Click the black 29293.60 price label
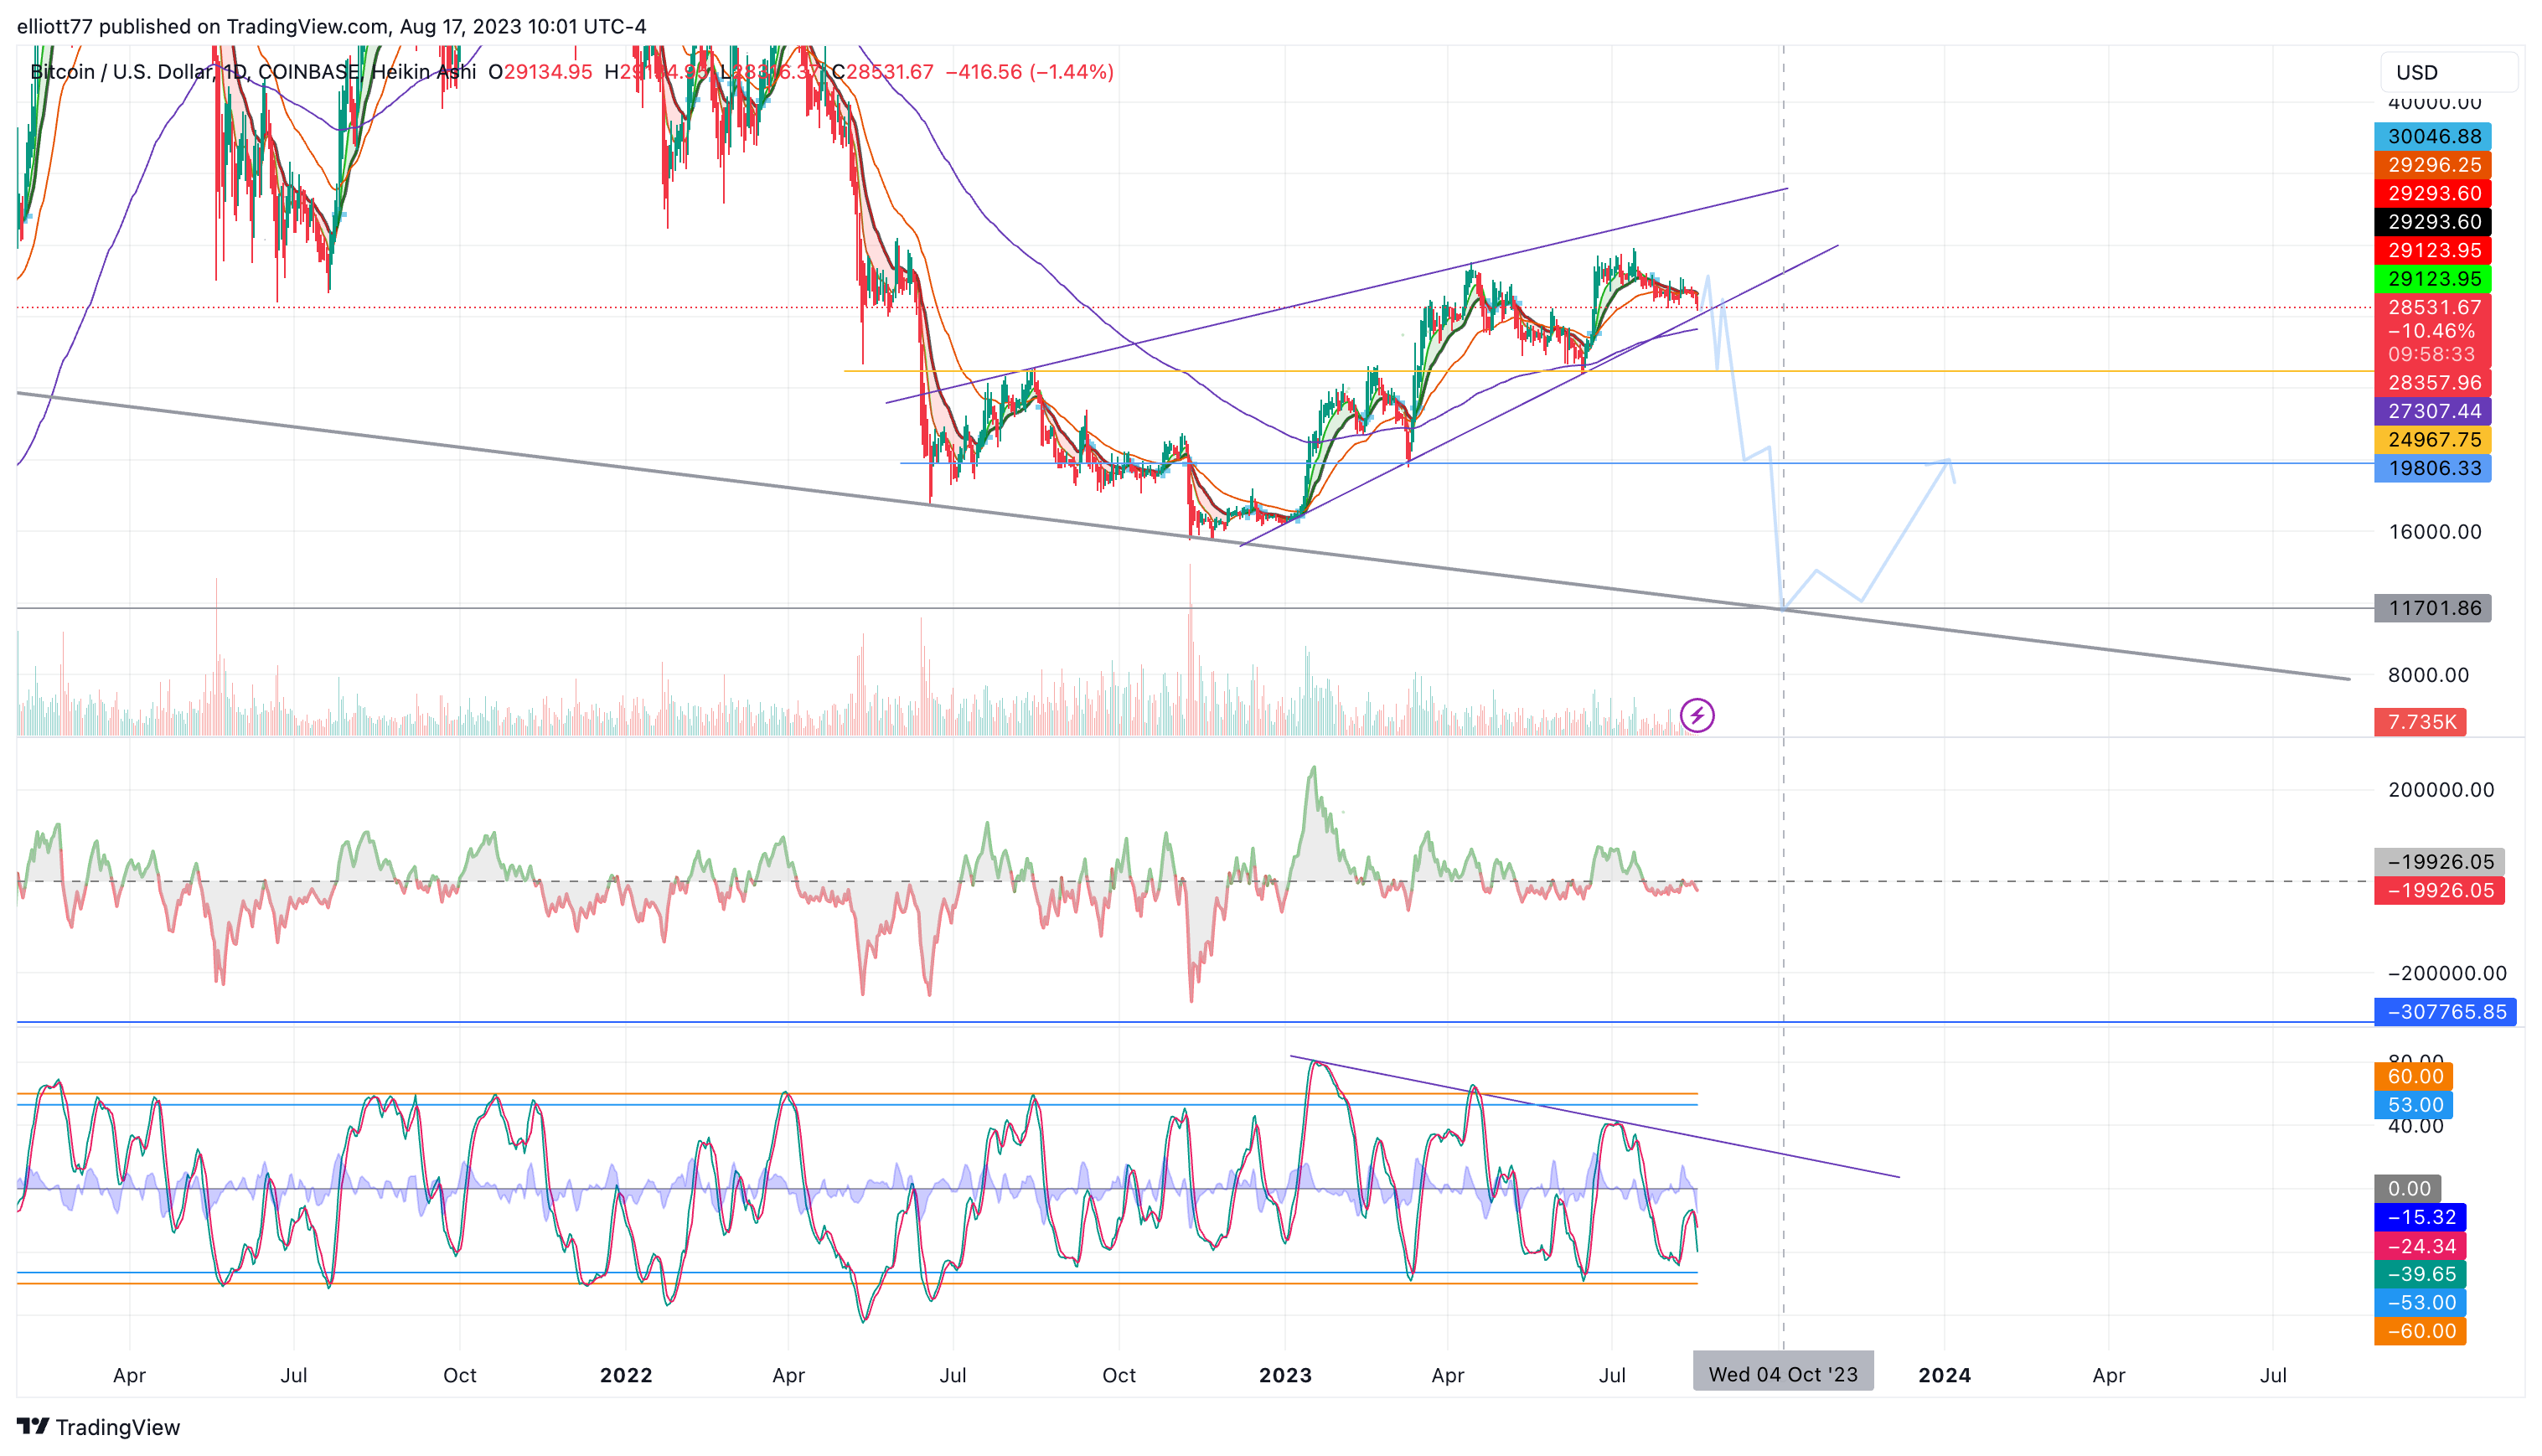Image resolution: width=2542 pixels, height=1456 pixels. tap(2432, 221)
